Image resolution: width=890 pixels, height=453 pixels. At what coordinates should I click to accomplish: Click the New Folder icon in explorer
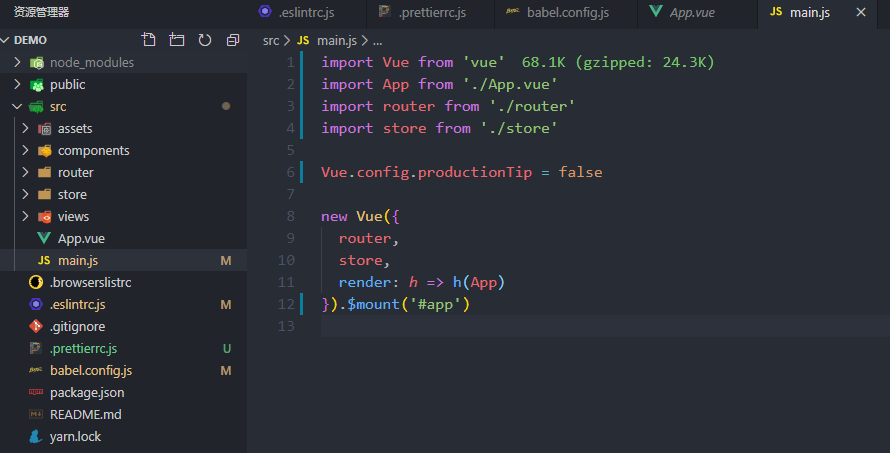pos(177,40)
